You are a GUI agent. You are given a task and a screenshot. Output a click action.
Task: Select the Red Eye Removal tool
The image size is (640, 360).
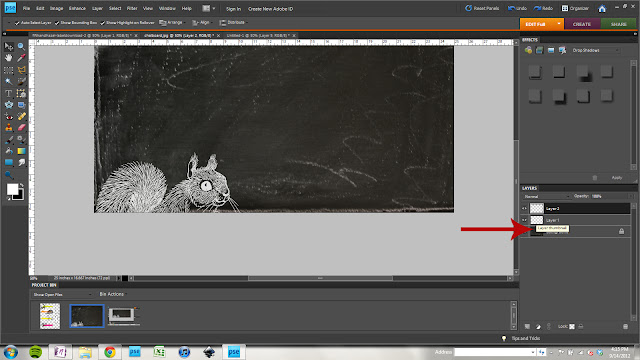[x=9, y=116]
